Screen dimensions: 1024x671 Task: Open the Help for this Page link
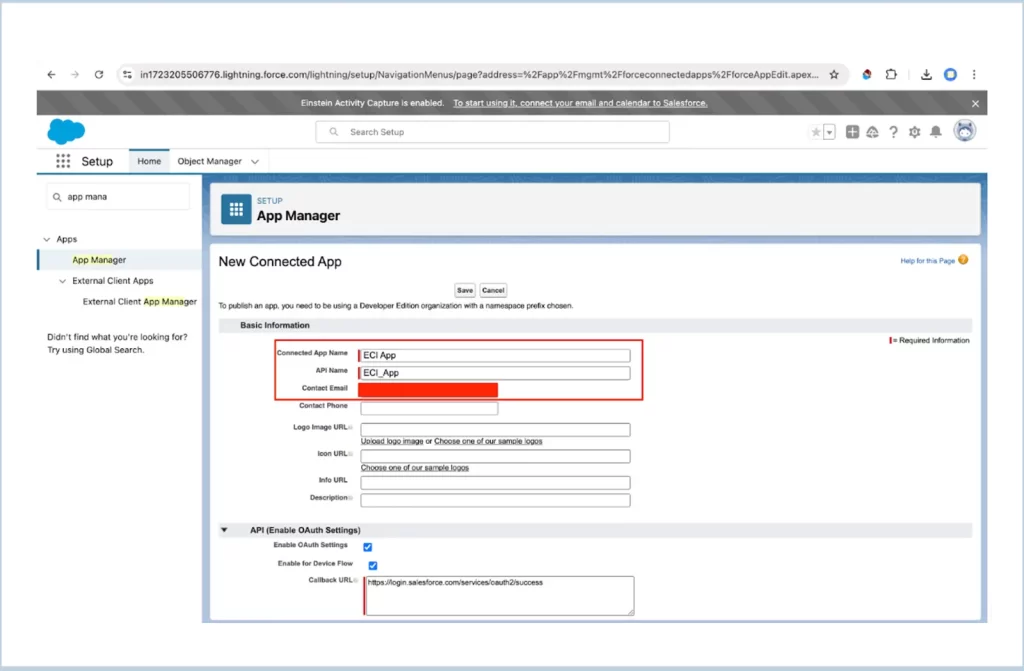[x=927, y=261]
